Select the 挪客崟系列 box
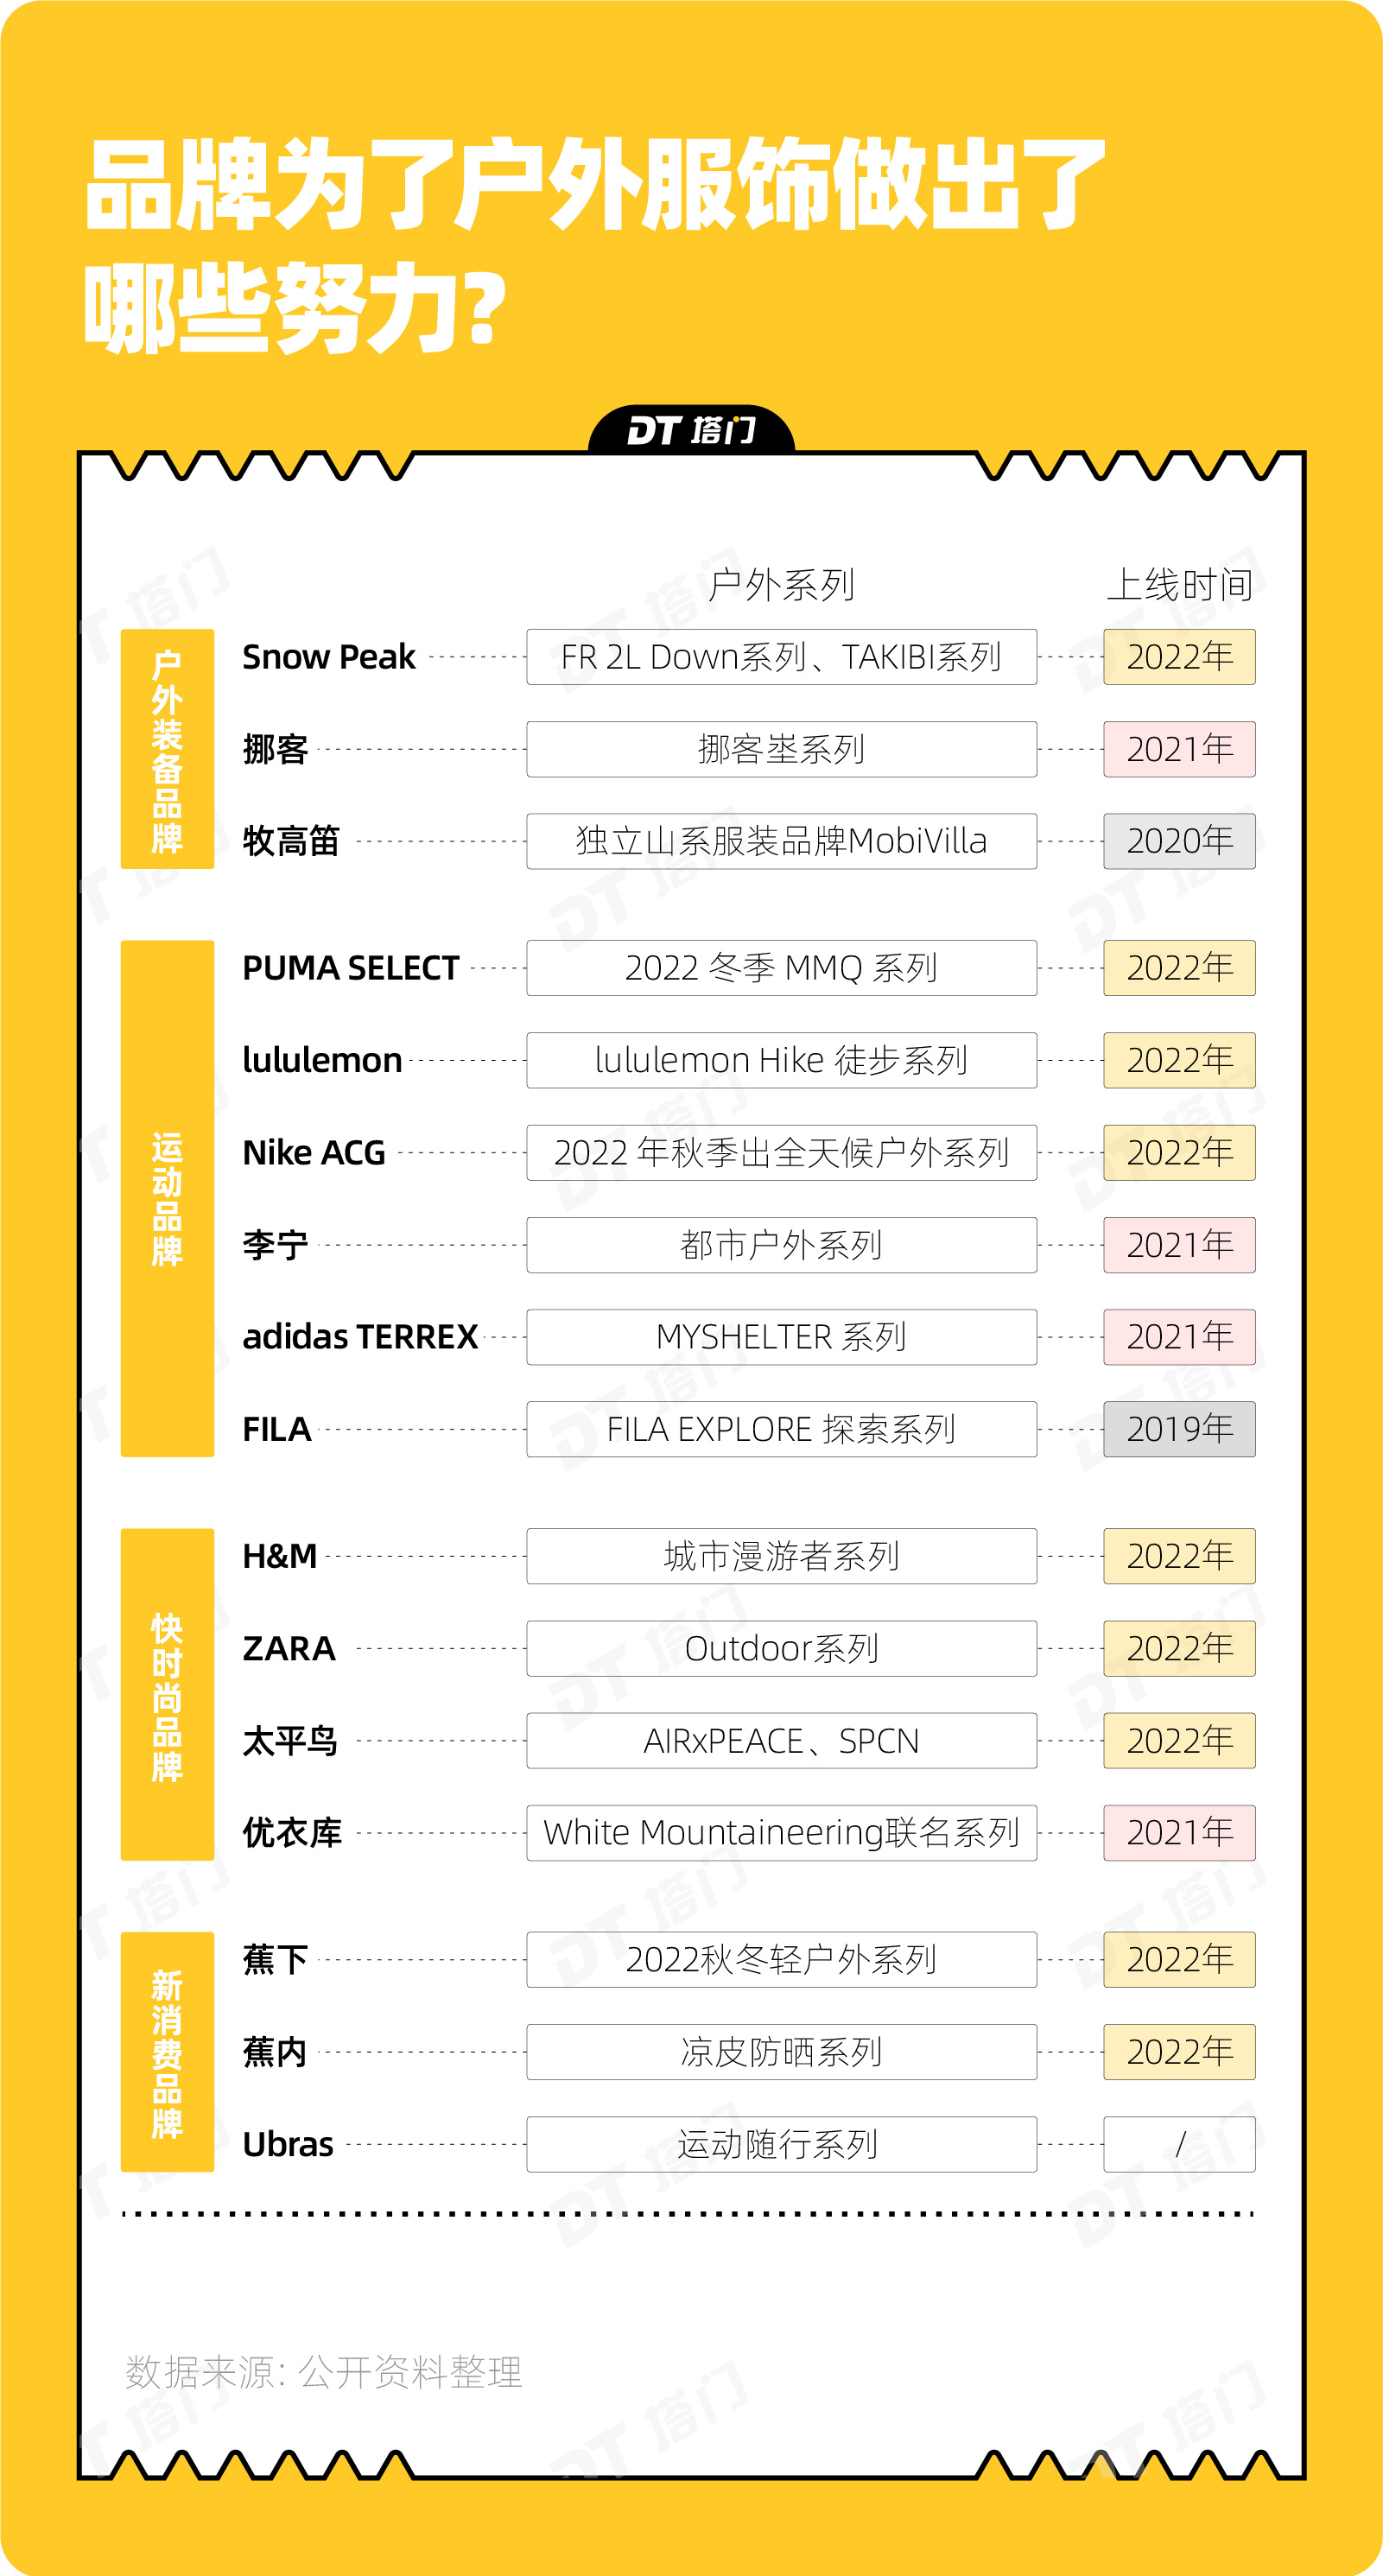The image size is (1383, 2576). click(781, 749)
